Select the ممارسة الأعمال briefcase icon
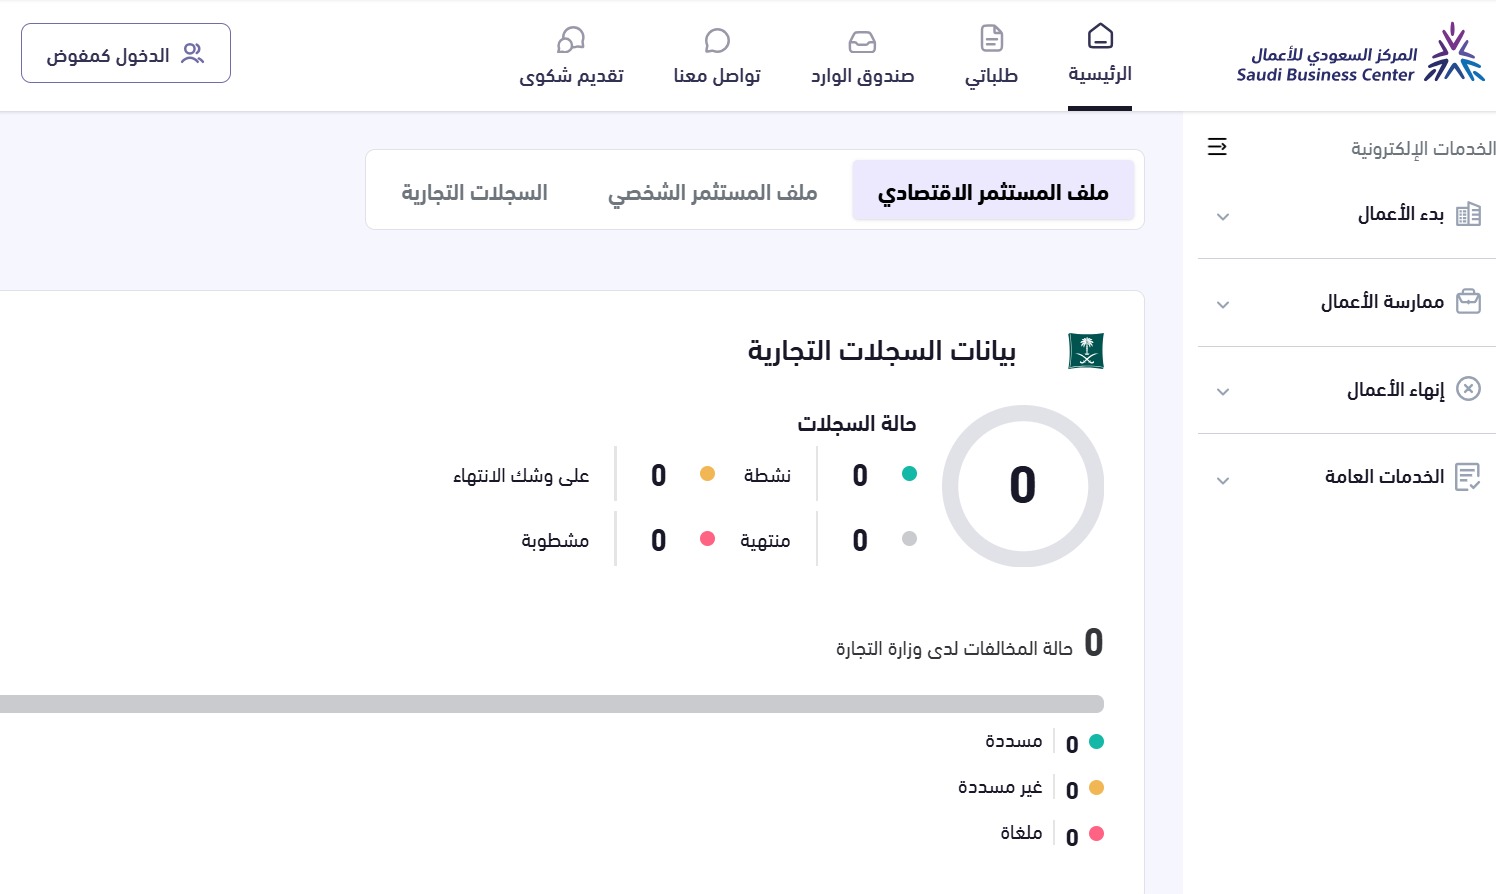Screen dimensions: 1496x894 point(1468,301)
